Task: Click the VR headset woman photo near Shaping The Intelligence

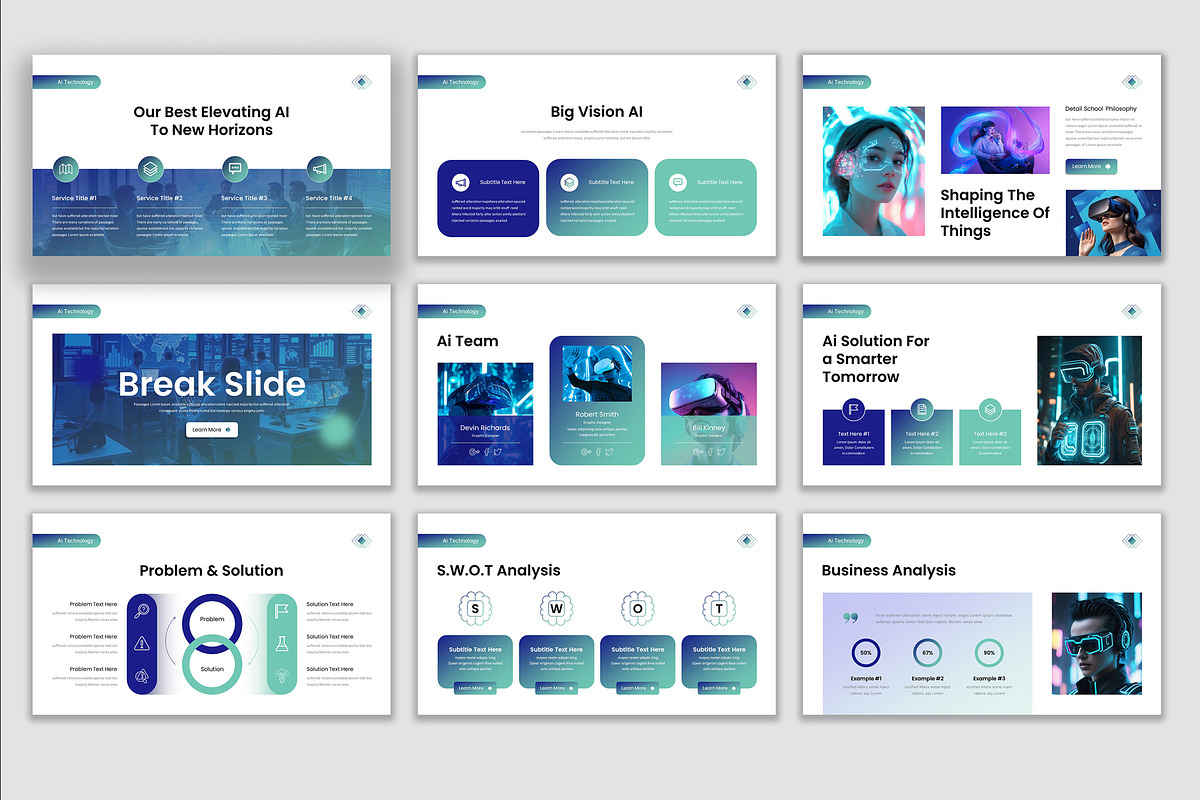Action: point(1113,223)
